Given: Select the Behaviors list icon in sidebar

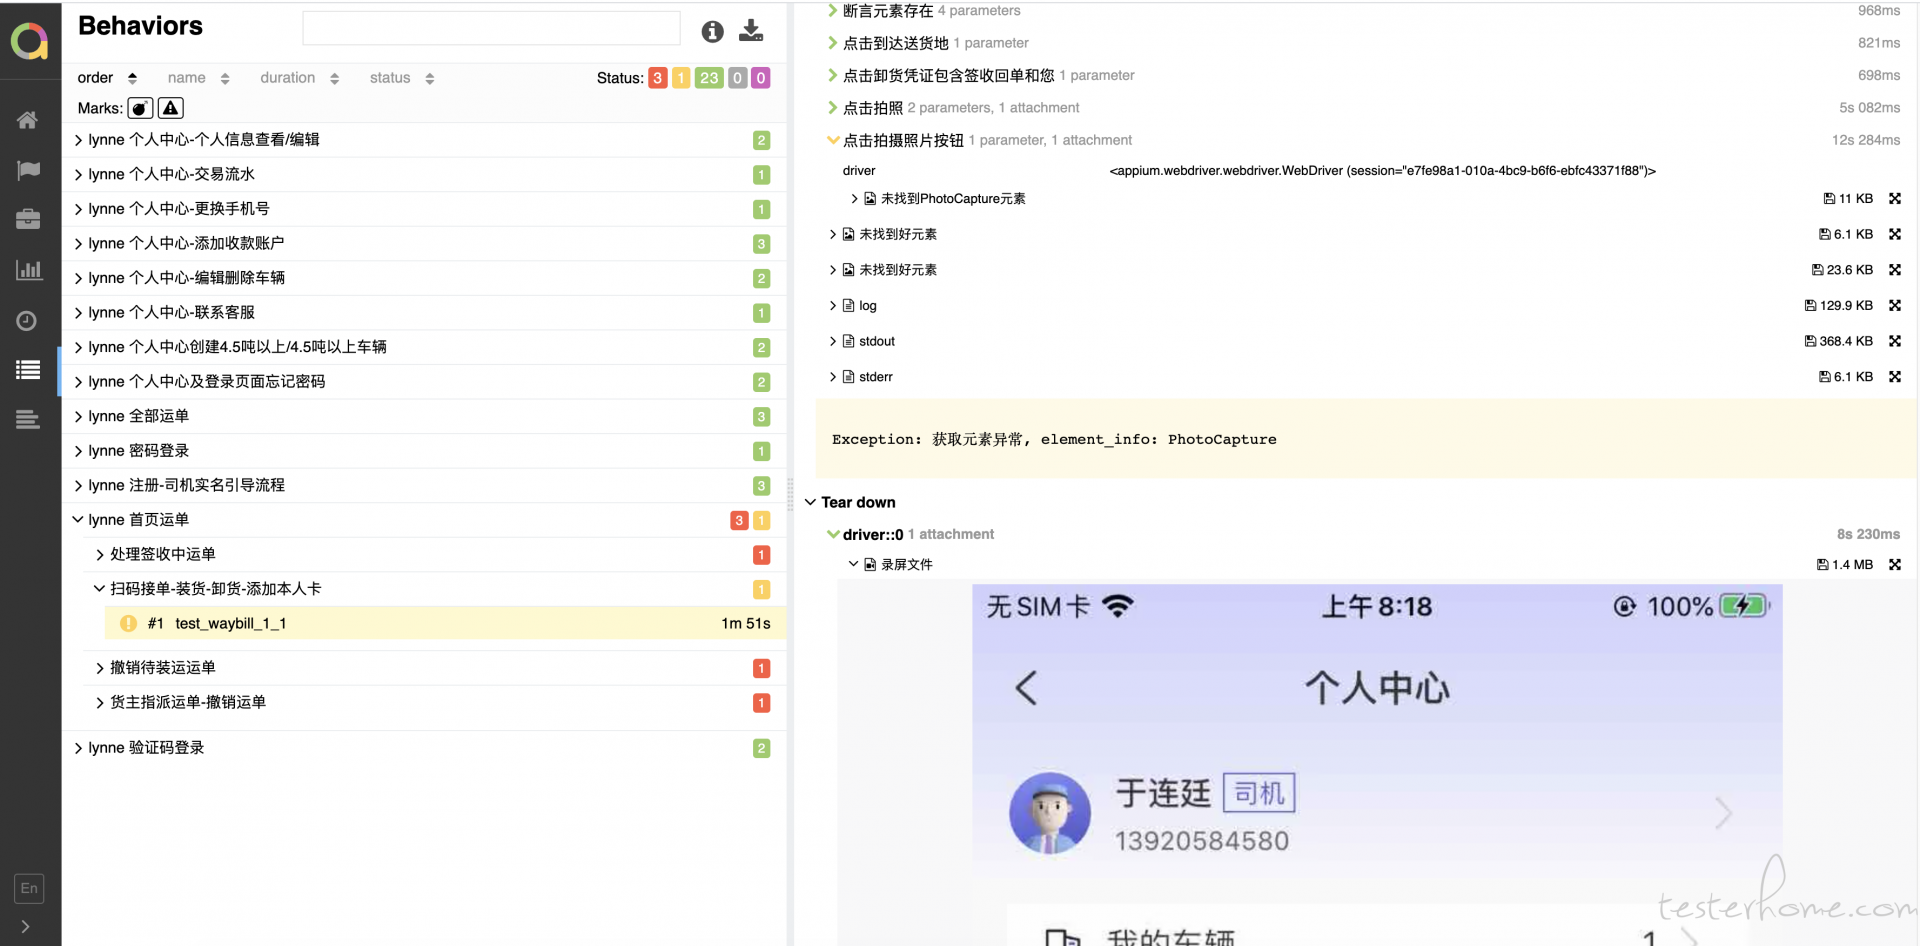Looking at the screenshot, I should 28,370.
